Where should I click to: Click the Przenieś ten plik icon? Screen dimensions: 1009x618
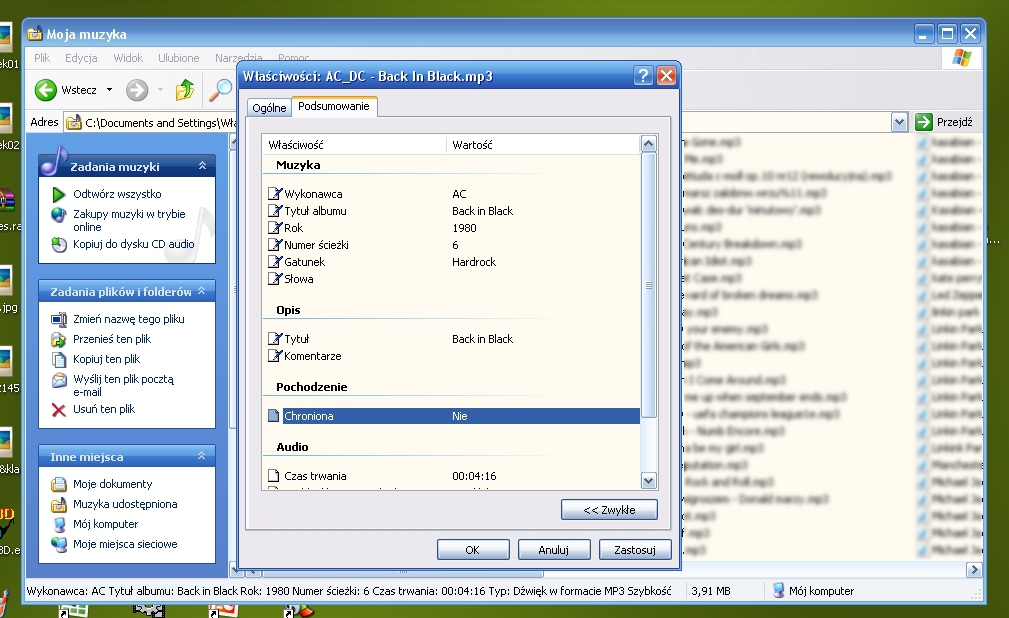click(59, 339)
